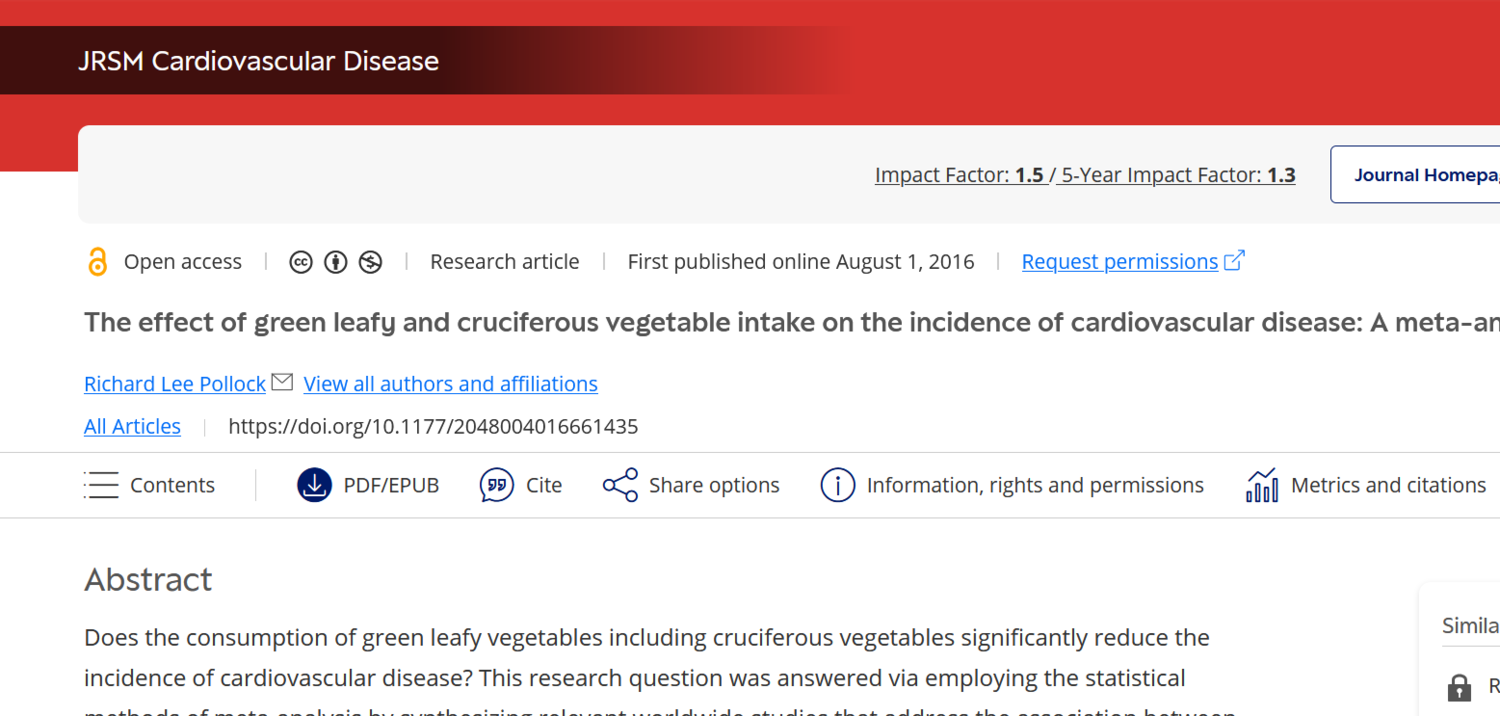
Task: Click the 5-Year Impact Factor link
Action: coord(1178,176)
